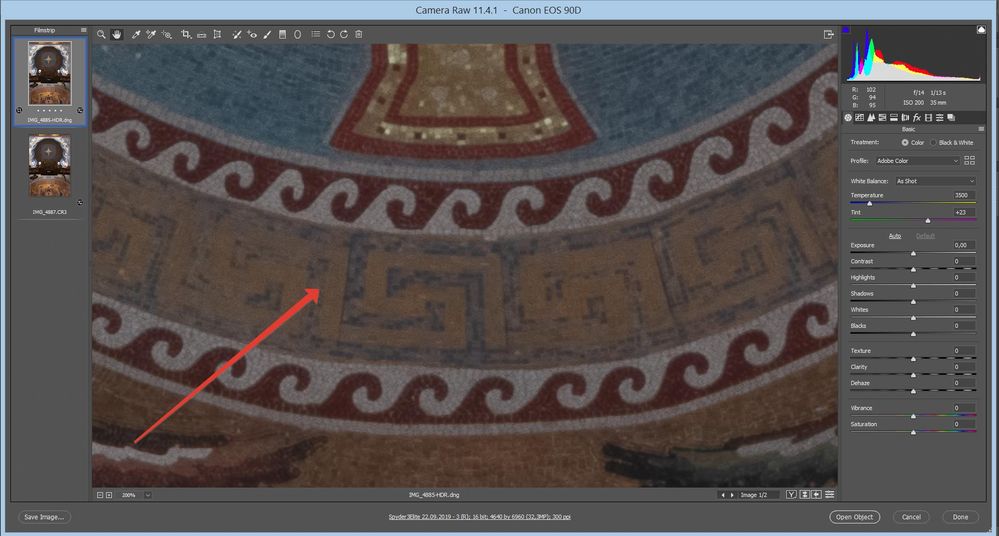Open the Tone Curve panel tab
999x536 pixels.
pyautogui.click(x=859, y=118)
